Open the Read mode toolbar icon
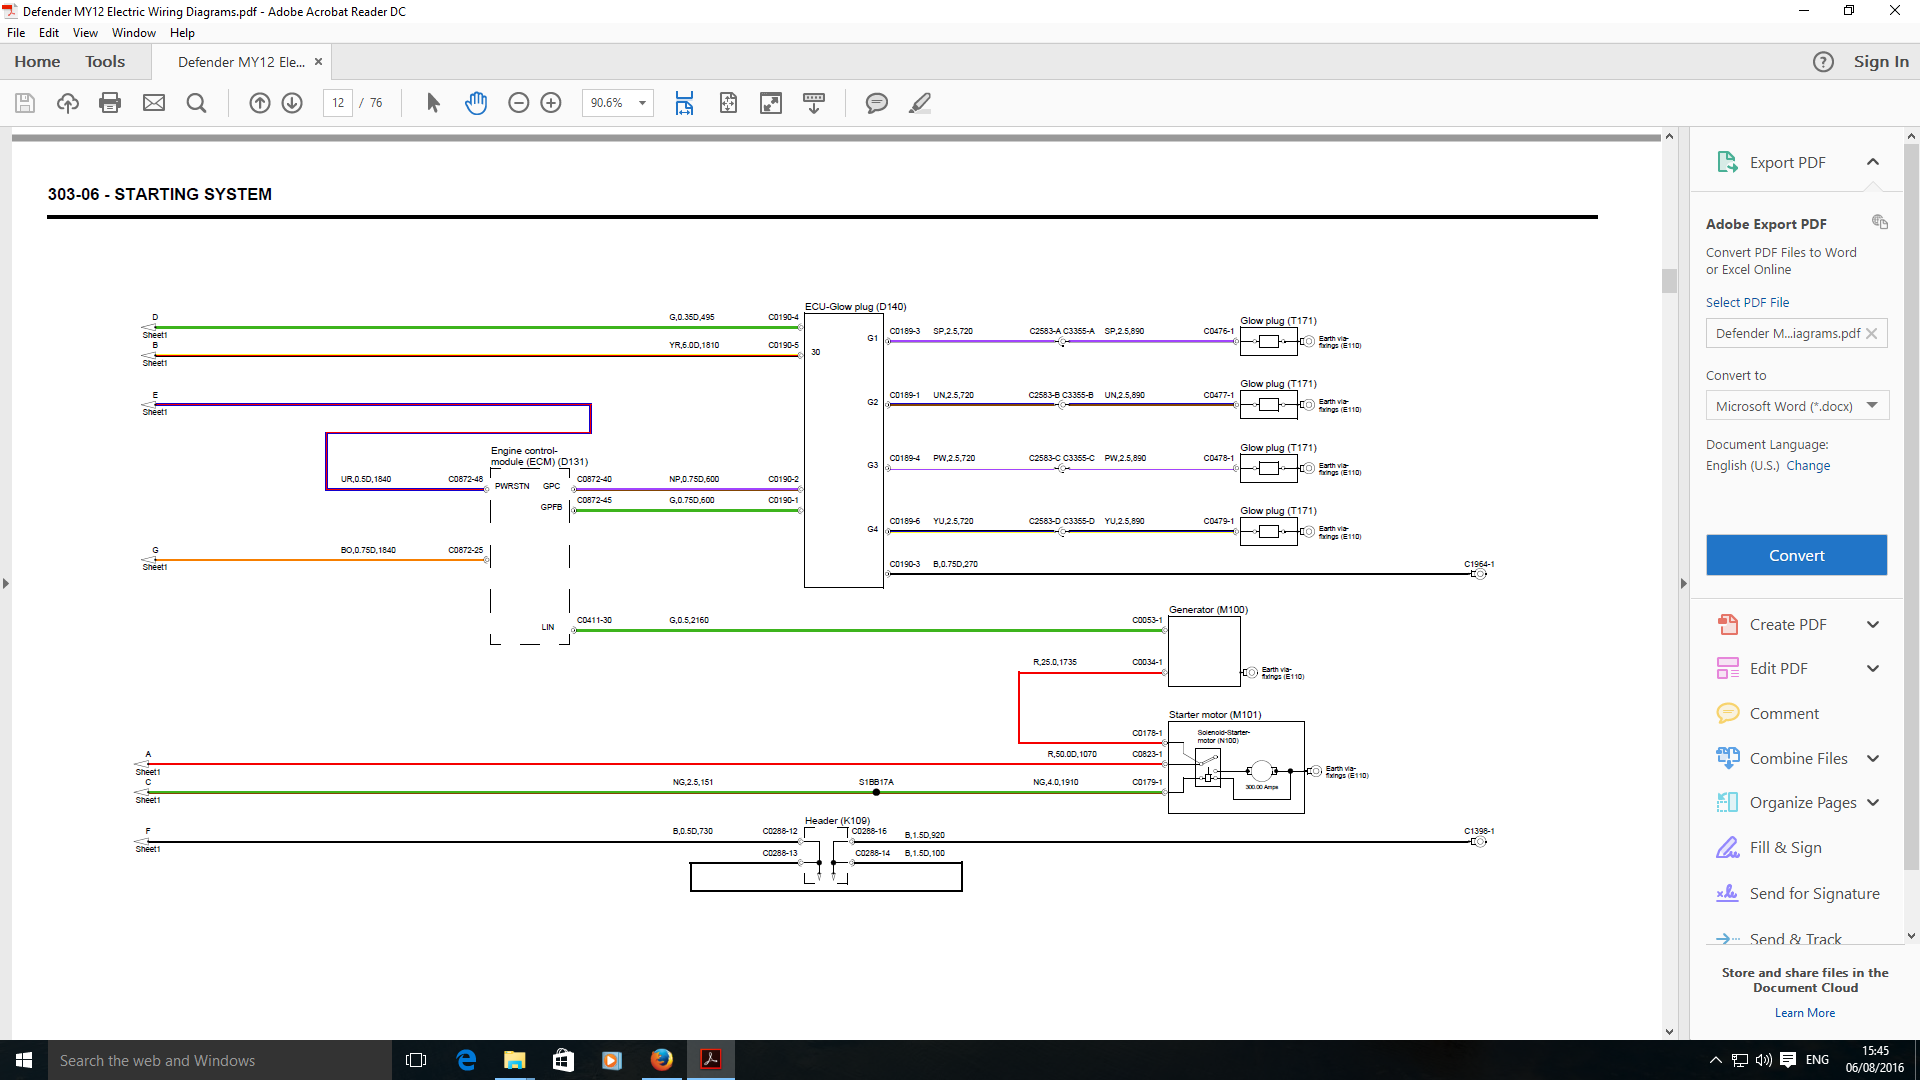Screen dimensions: 1920x1080 (x=814, y=103)
